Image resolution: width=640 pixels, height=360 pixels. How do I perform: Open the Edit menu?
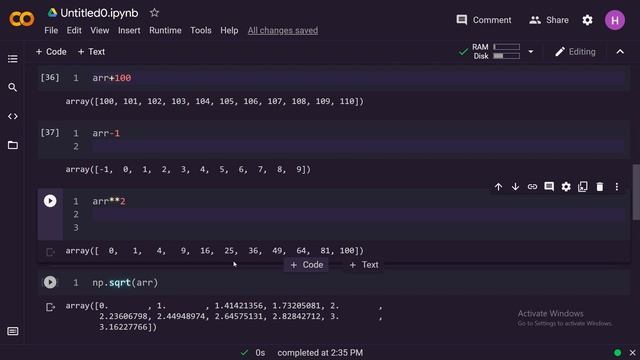point(74,31)
